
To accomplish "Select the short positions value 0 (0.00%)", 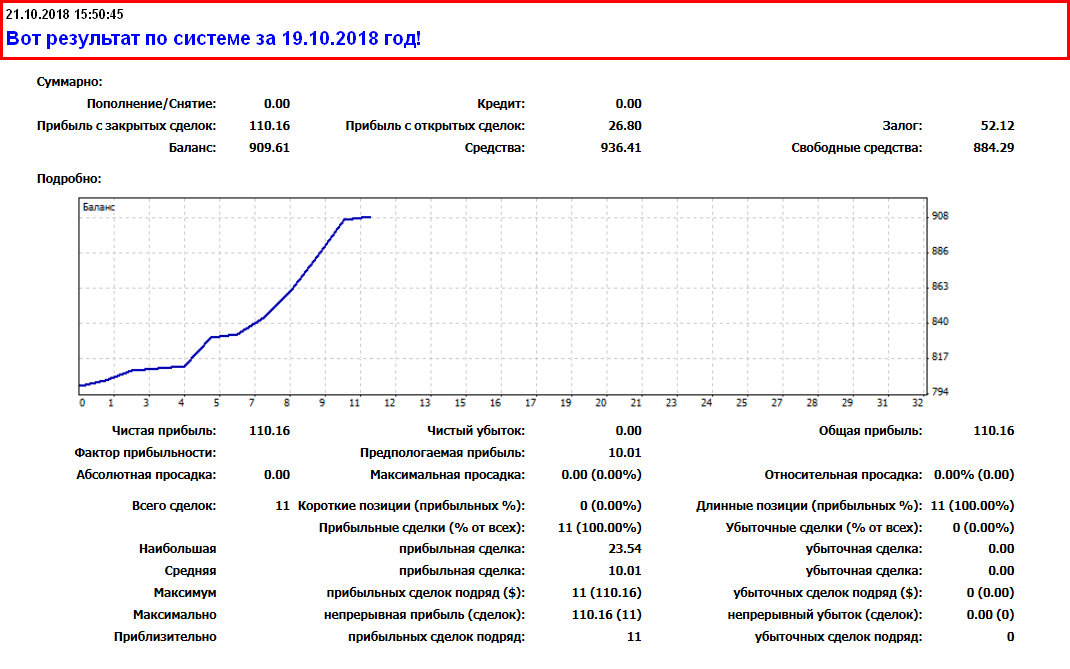I will coord(611,506).
